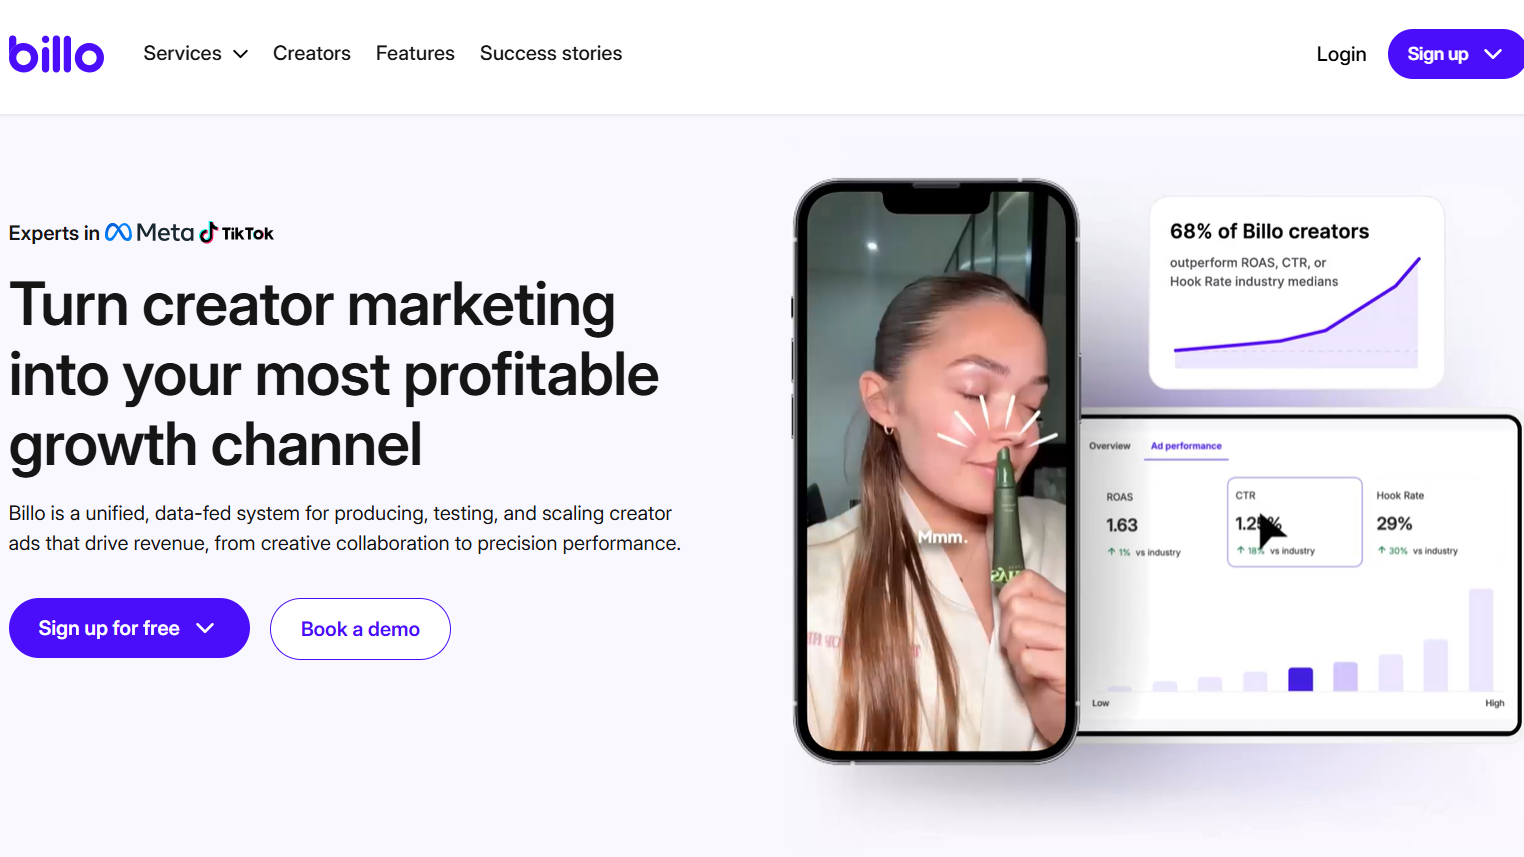Go to Success stories page
Screen dimensions: 1524x857
click(551, 53)
